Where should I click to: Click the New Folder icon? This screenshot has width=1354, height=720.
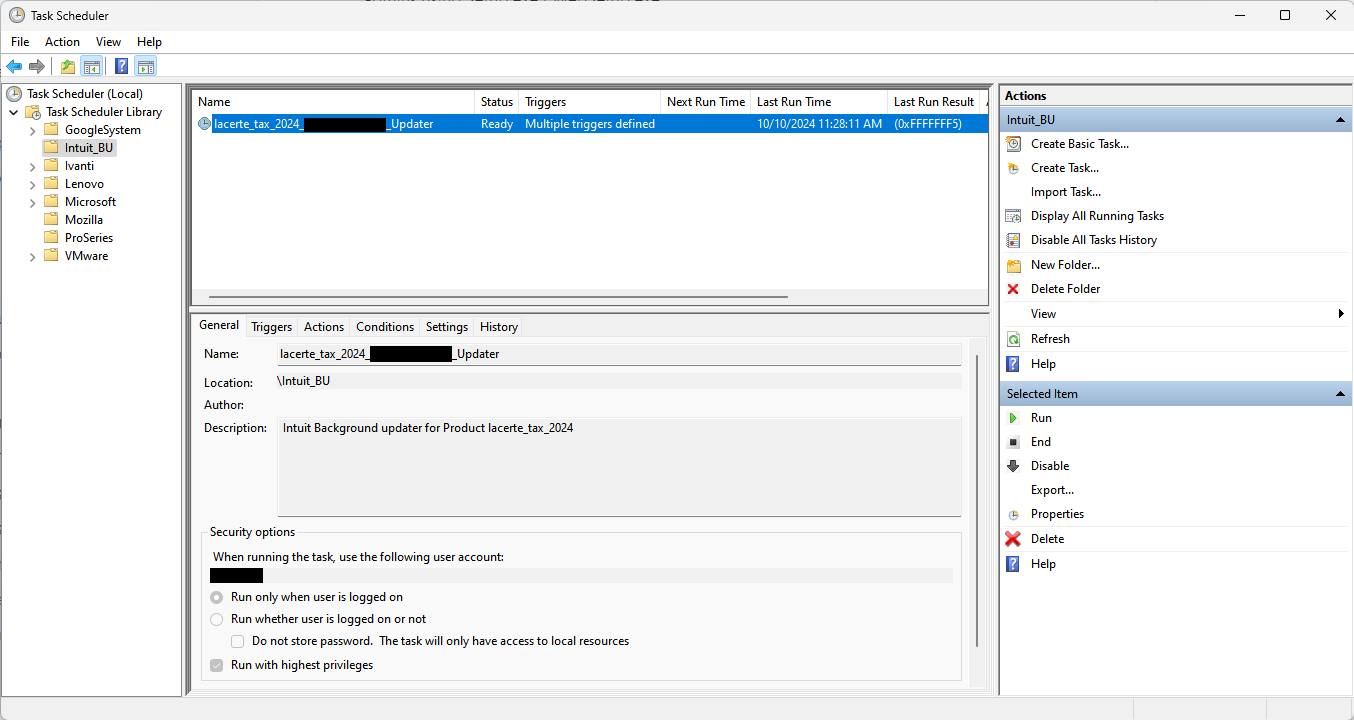coord(1013,265)
